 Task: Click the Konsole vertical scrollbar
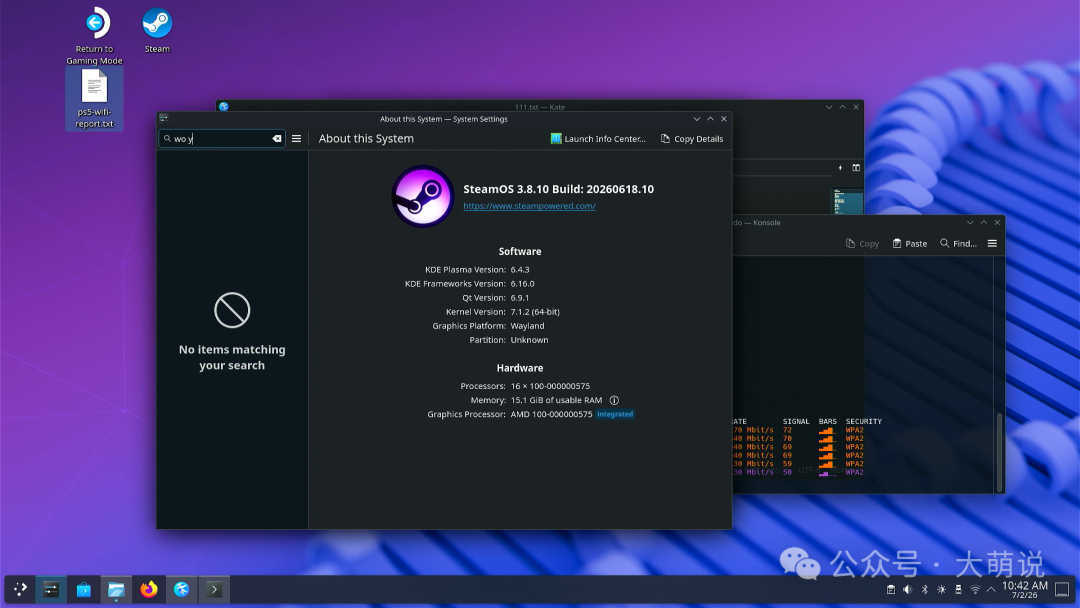coord(999,452)
